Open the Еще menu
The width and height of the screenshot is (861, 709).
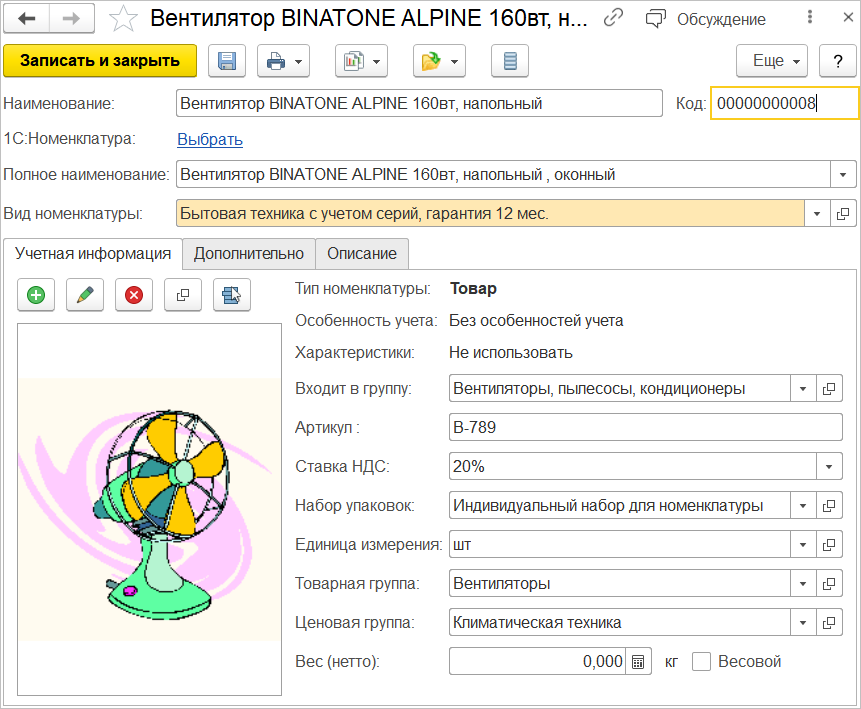(x=772, y=61)
